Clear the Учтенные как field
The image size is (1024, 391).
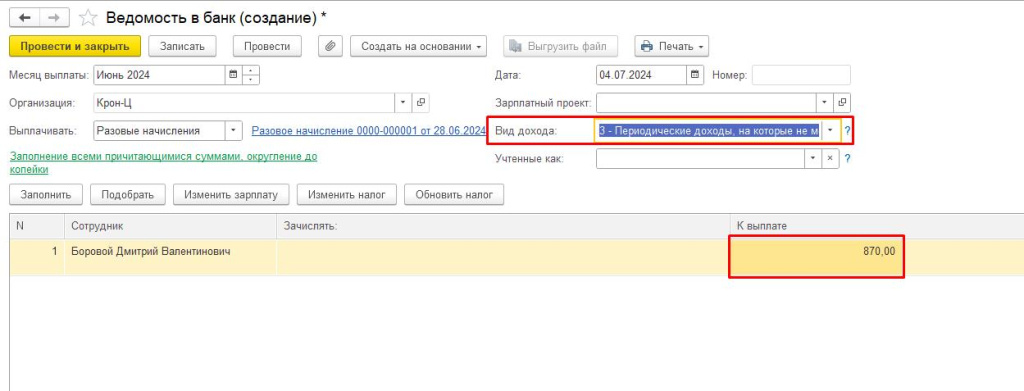830,159
